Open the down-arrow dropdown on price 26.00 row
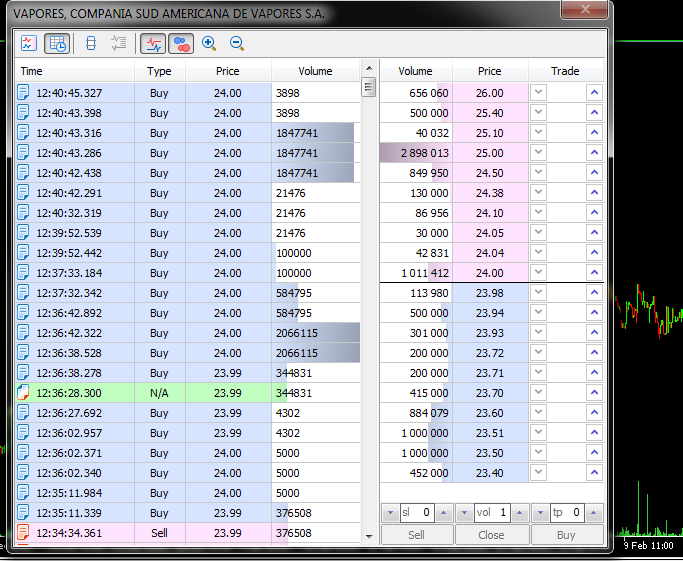 539,93
